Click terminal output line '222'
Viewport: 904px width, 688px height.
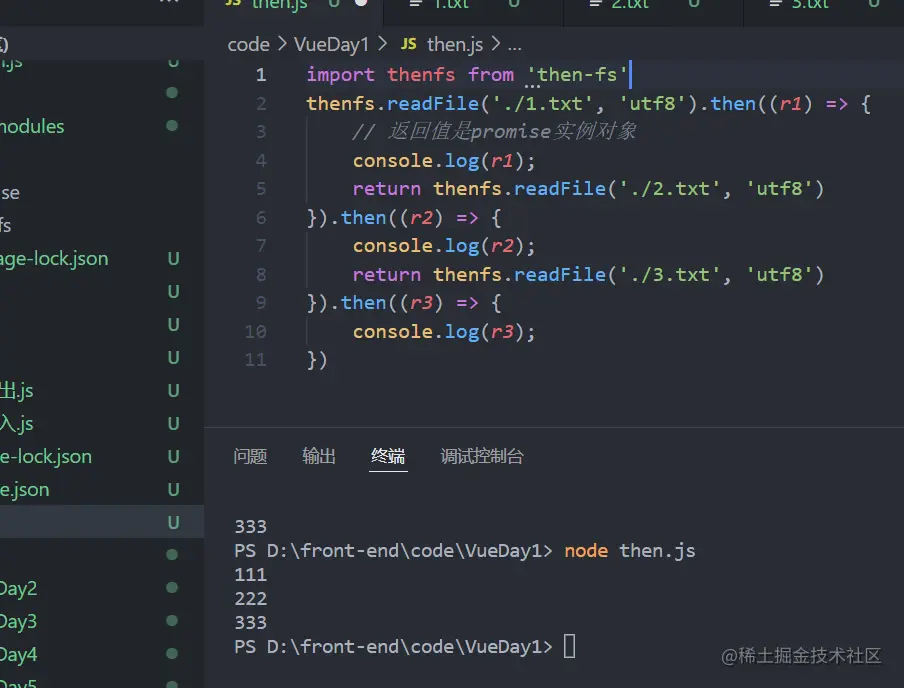point(251,599)
